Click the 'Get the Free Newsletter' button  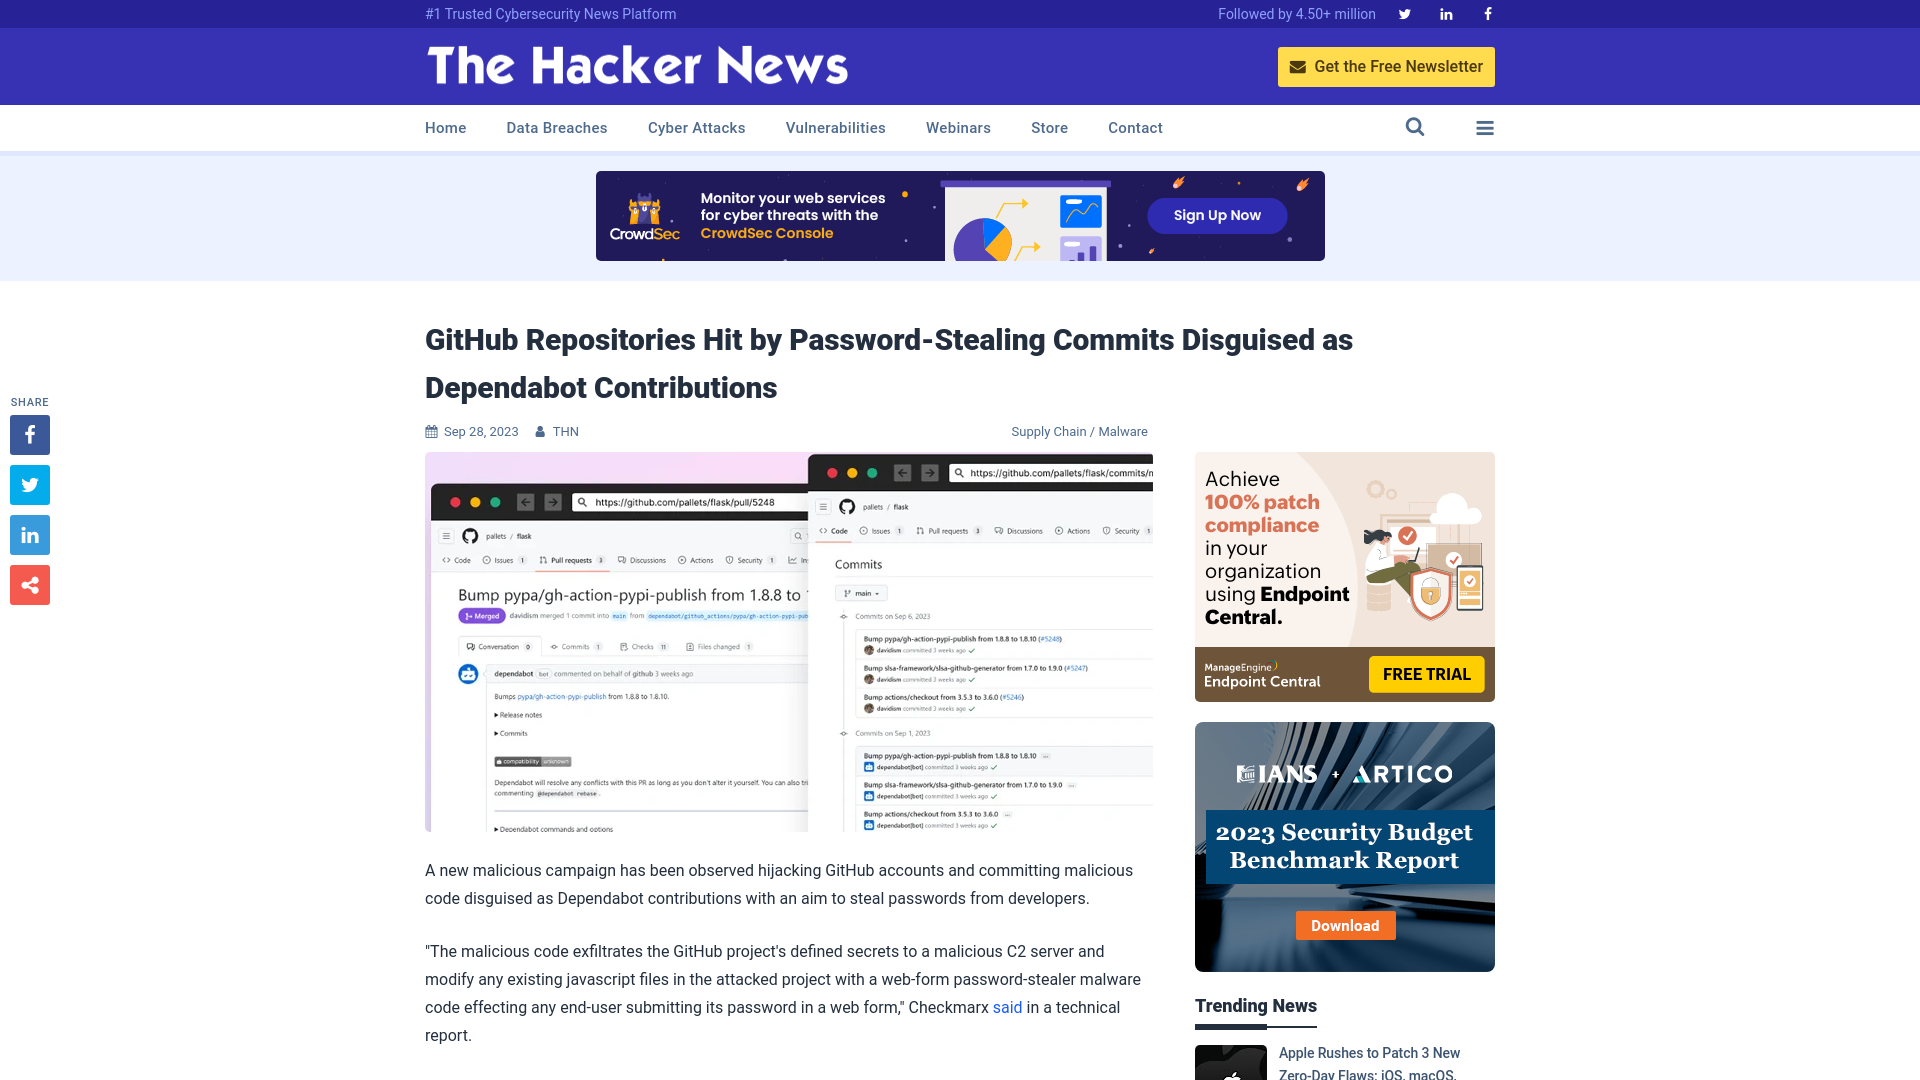[x=1386, y=66]
